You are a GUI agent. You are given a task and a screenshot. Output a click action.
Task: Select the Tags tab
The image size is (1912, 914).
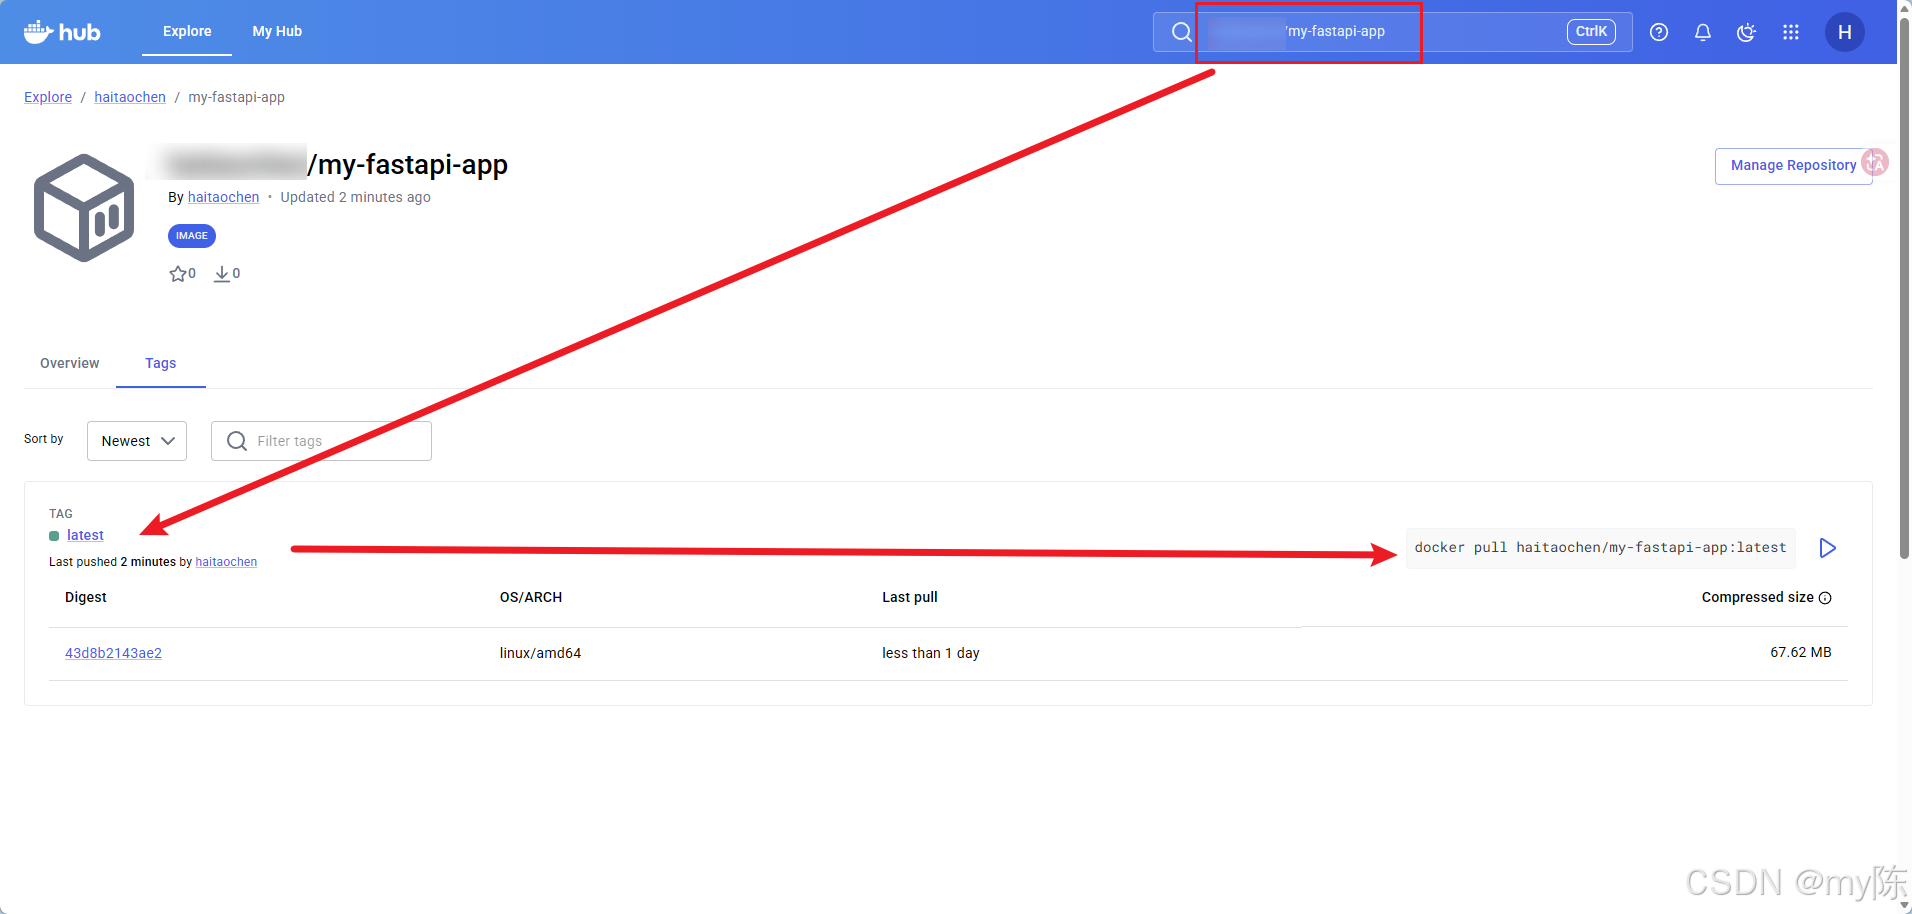click(161, 363)
